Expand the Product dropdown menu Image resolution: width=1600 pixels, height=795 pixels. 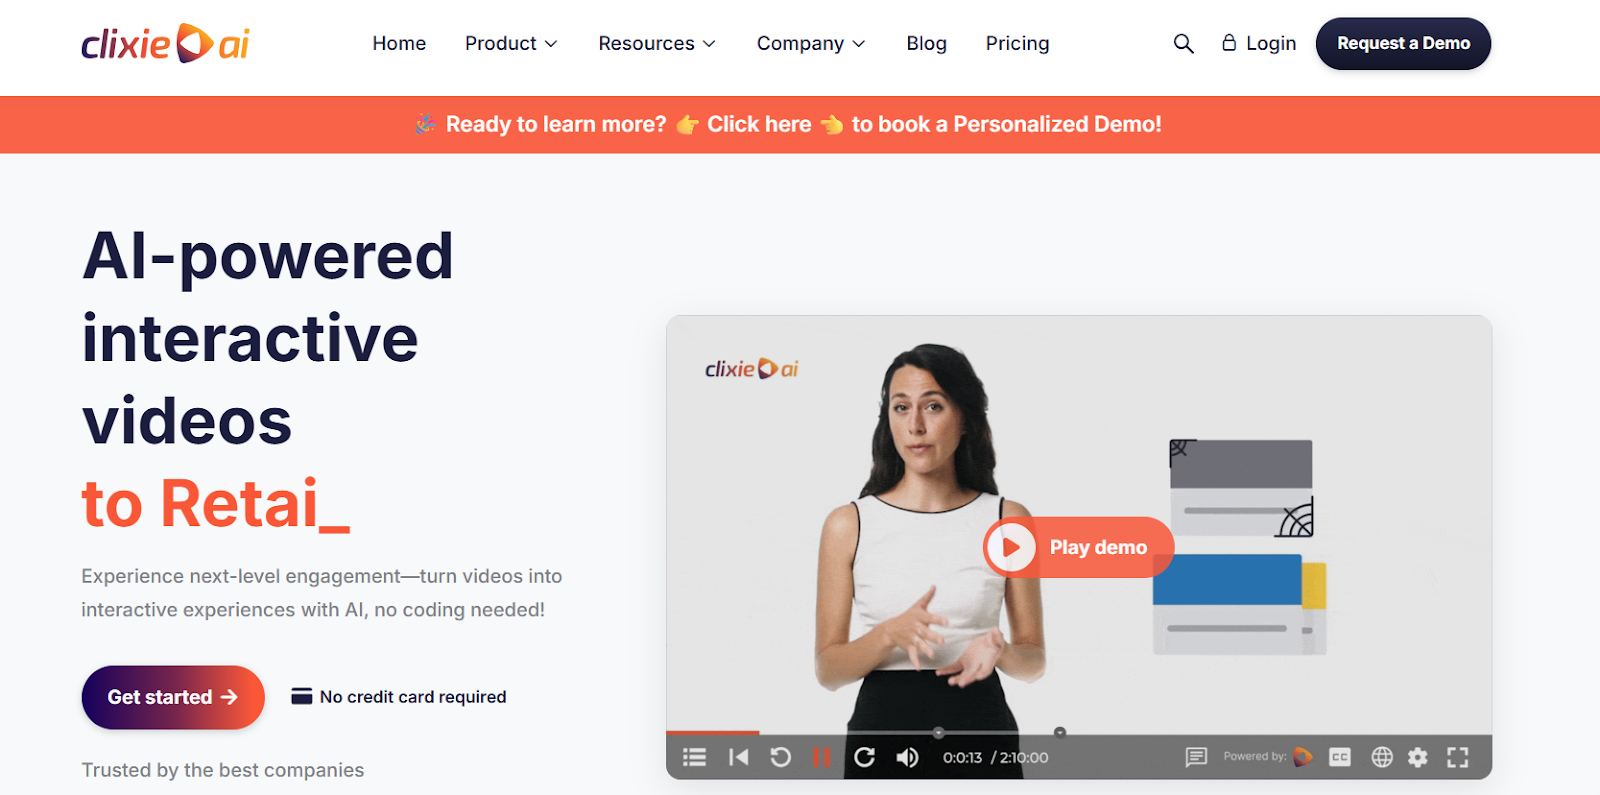point(511,43)
